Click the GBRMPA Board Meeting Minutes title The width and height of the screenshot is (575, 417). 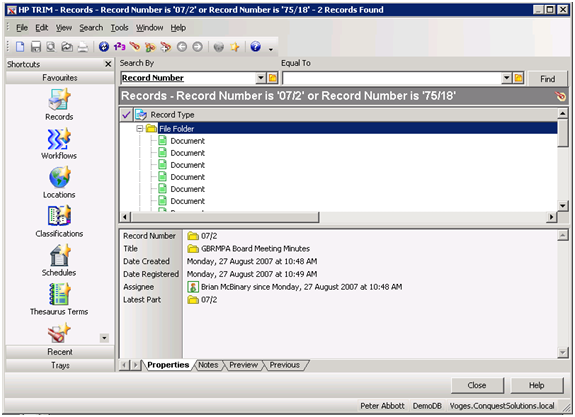point(255,249)
